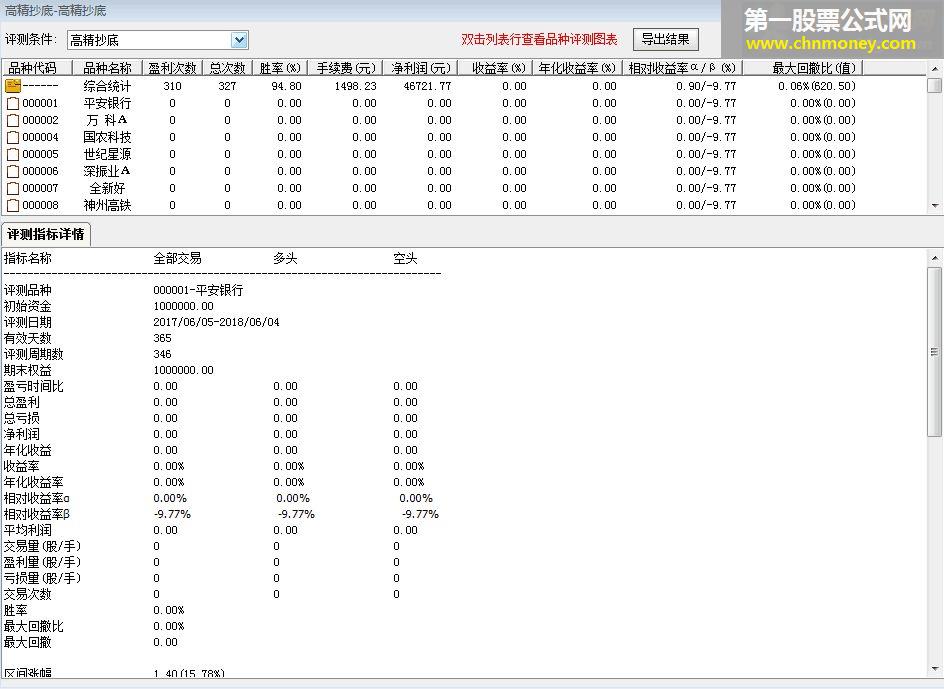Sort by the 品种名称 column header
Viewport: 944px width, 689px height.
[x=107, y=68]
